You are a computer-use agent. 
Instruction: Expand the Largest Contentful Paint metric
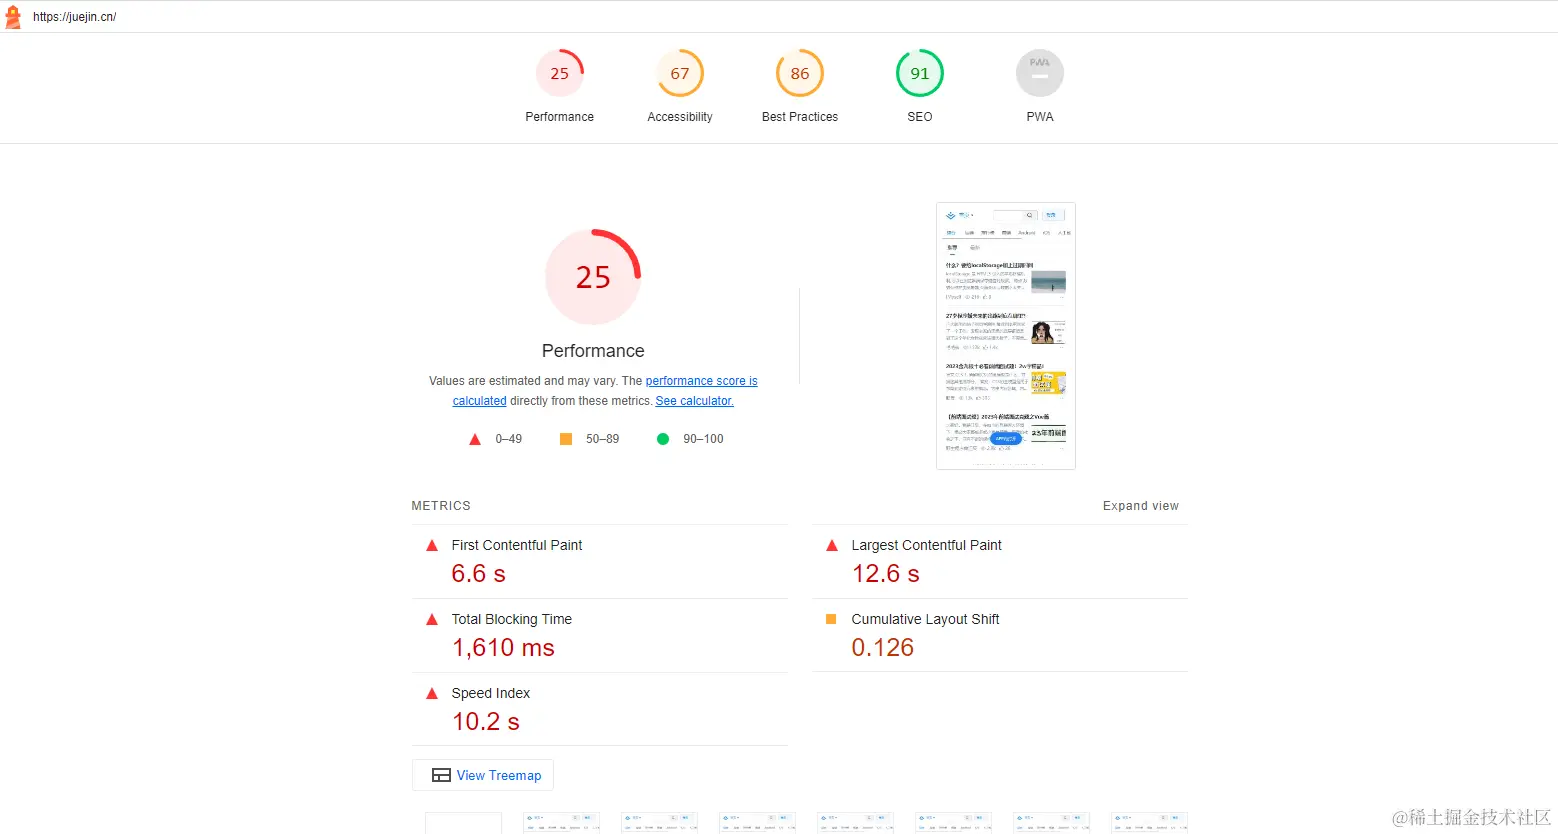(x=1000, y=561)
